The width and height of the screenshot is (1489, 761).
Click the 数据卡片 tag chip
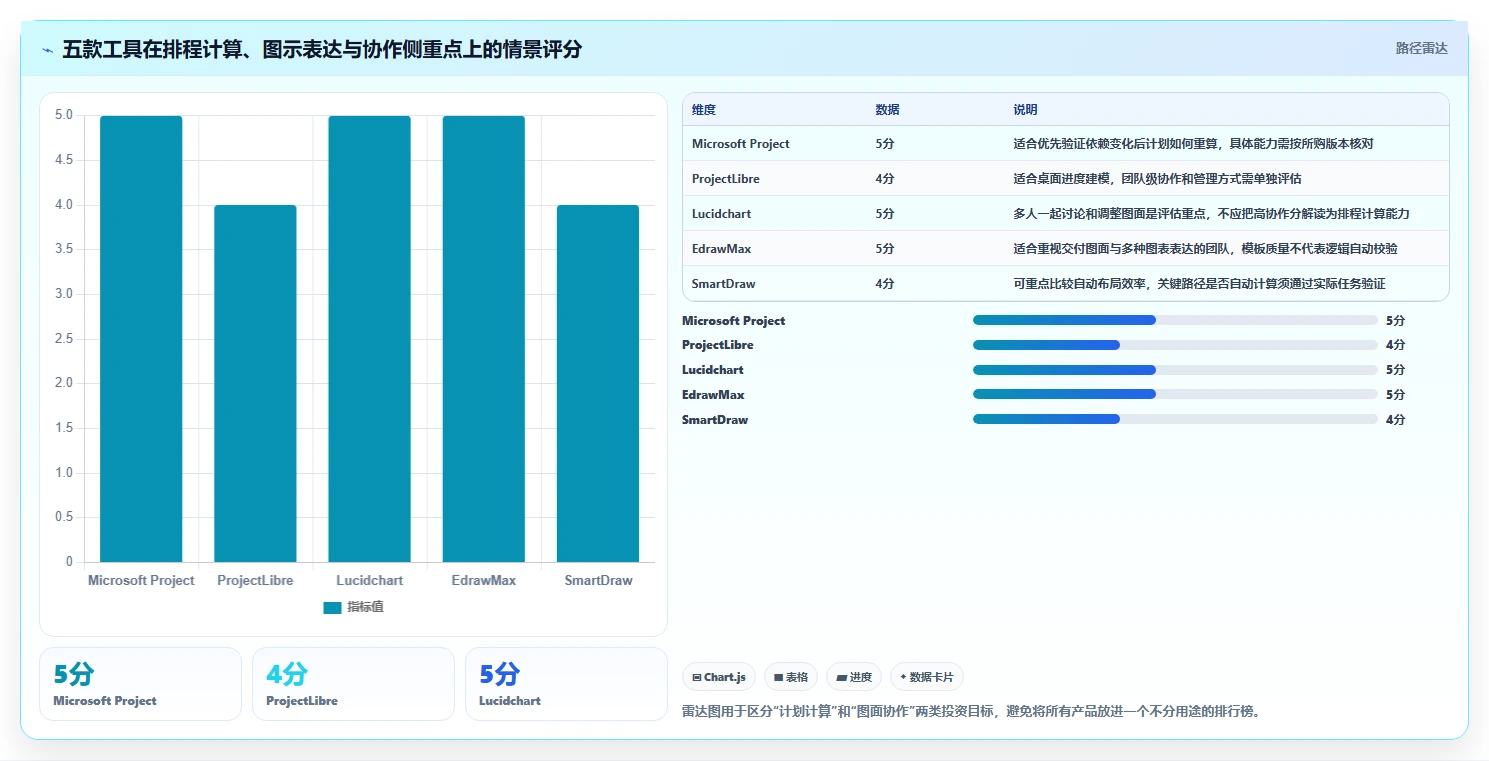926,677
